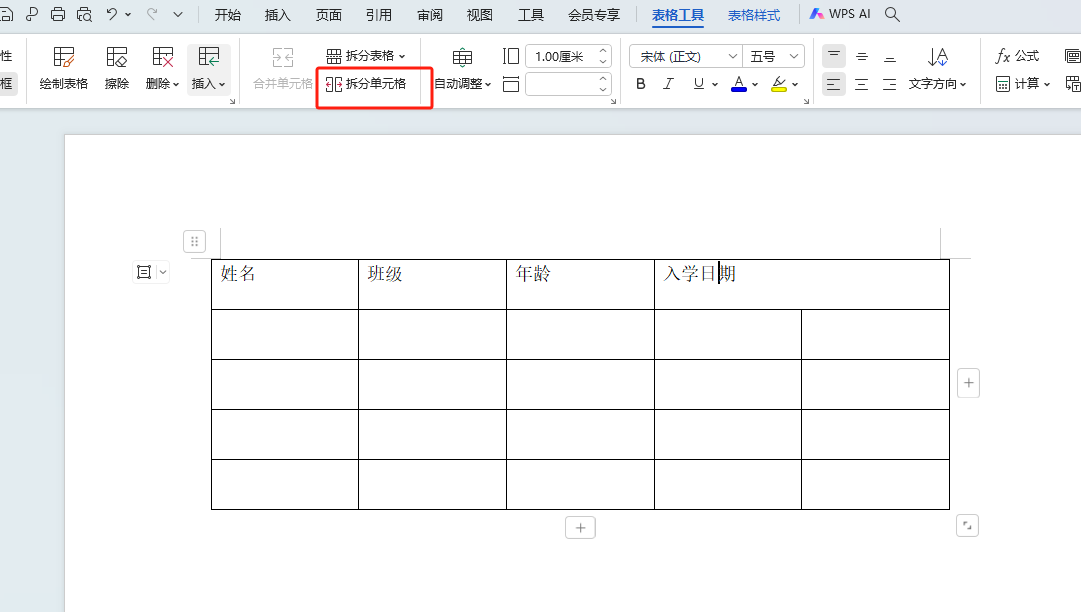Viewport: 1081px width, 612px height.
Task: Click the undo arrow icon
Action: pos(112,15)
